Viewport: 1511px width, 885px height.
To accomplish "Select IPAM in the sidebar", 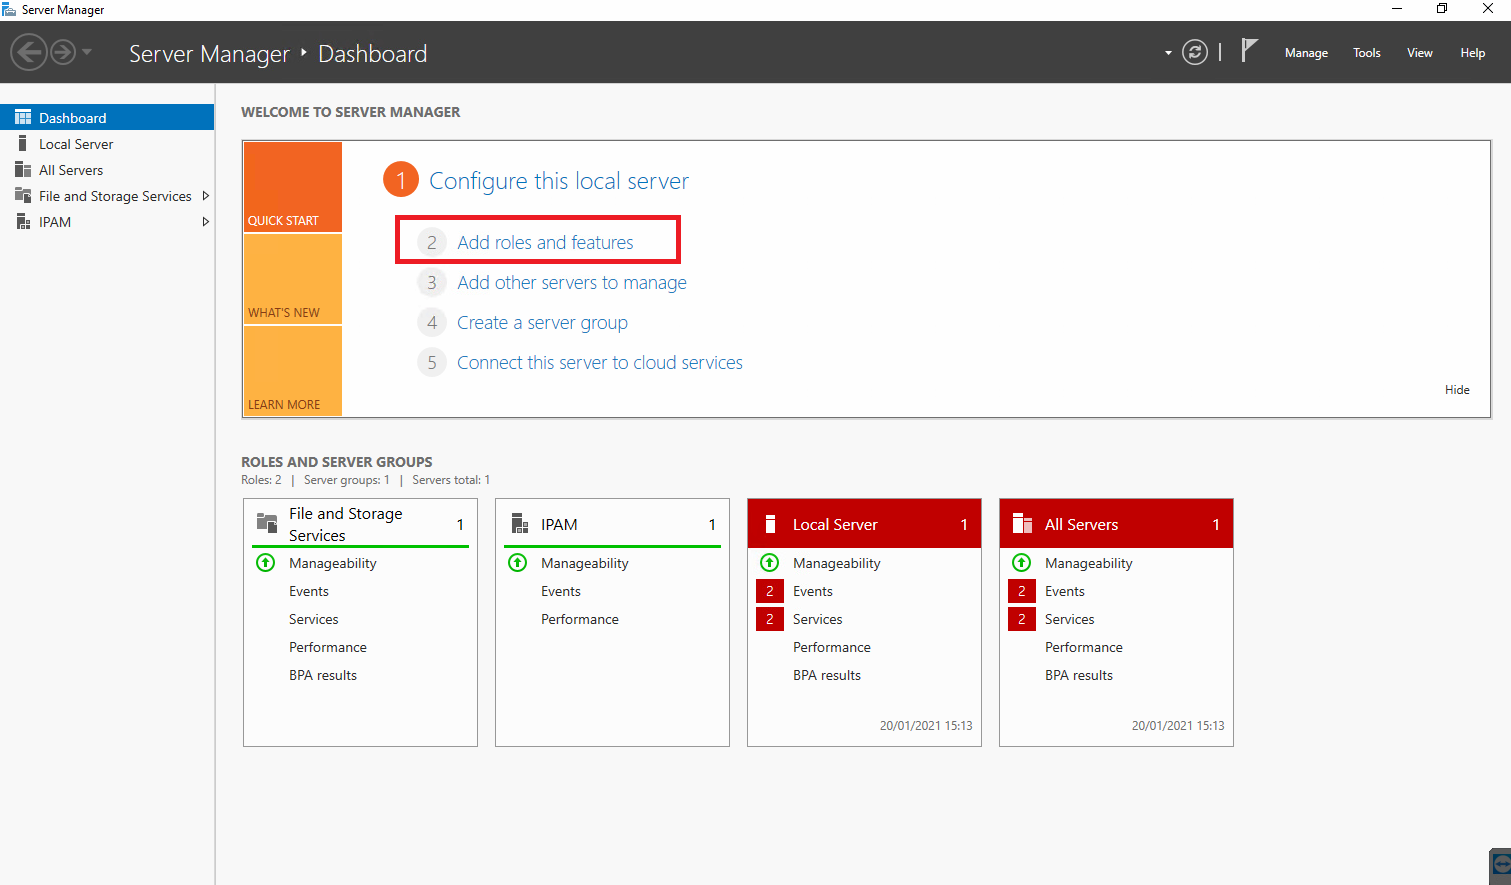I will 107,222.
